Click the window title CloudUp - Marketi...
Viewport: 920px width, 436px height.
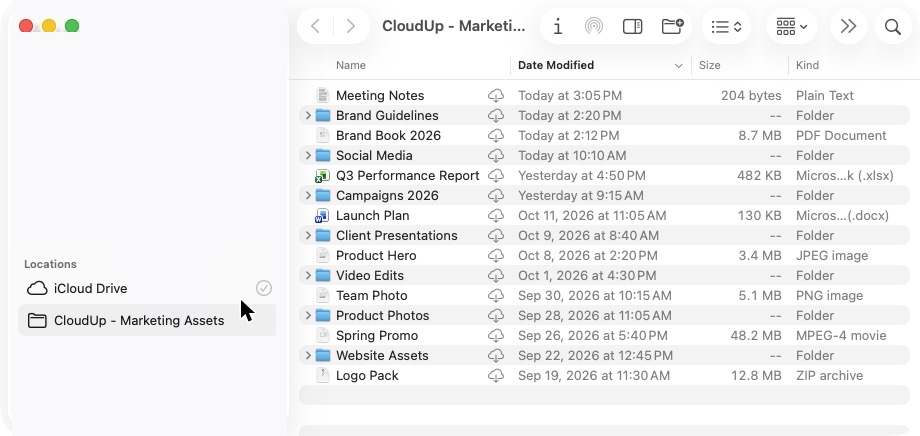[x=454, y=26]
